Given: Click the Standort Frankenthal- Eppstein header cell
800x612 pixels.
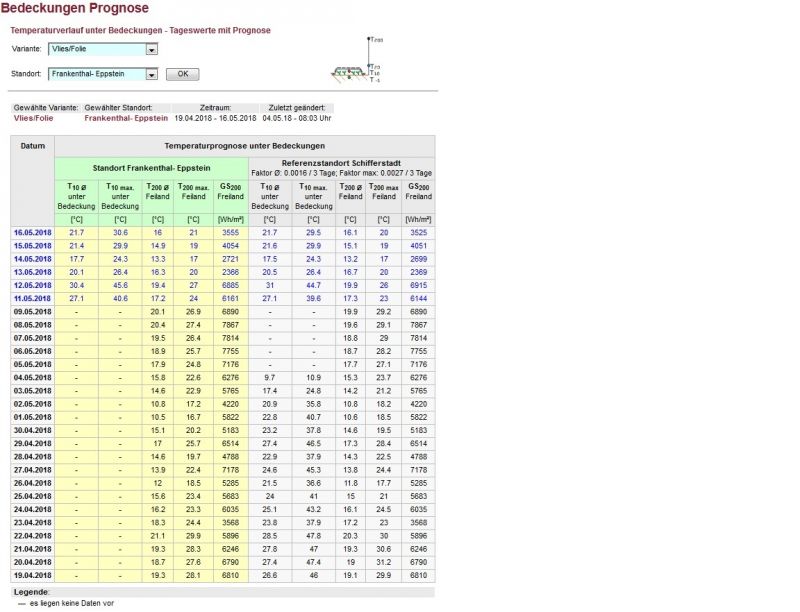Looking at the screenshot, I should (150, 168).
